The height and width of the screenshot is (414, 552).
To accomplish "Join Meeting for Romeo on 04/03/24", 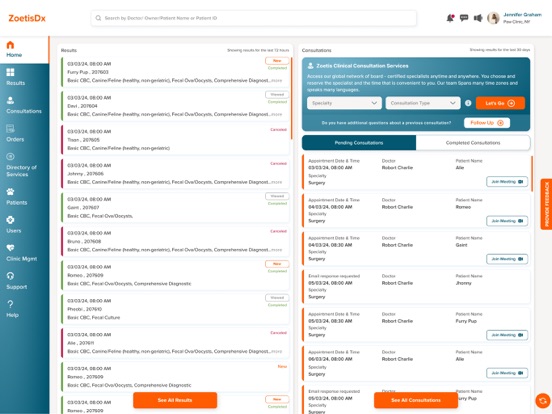I will [507, 221].
